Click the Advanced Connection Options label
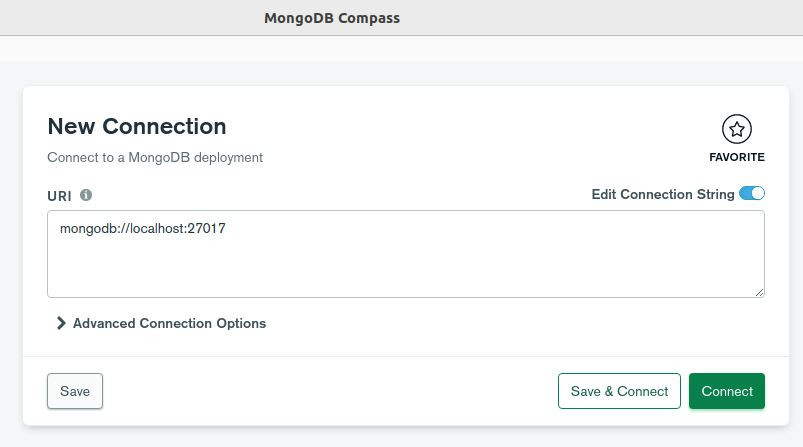803x447 pixels. pyautogui.click(x=169, y=323)
